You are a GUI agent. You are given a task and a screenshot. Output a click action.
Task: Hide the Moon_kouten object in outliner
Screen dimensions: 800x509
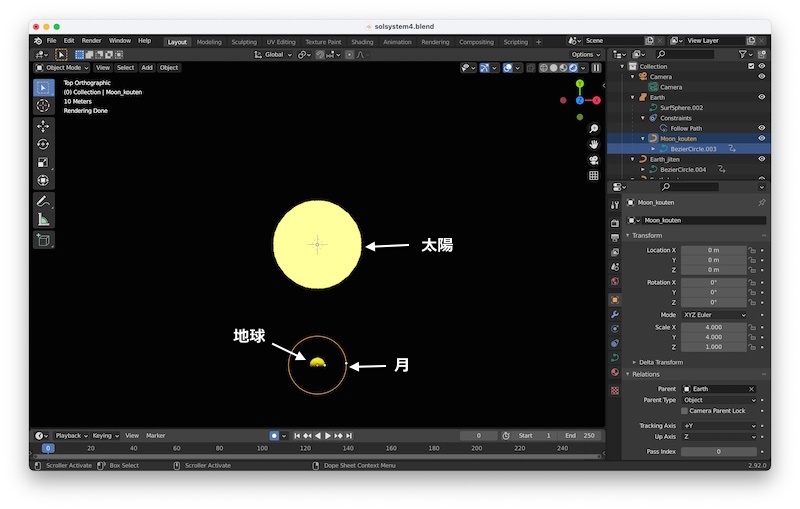pos(761,138)
